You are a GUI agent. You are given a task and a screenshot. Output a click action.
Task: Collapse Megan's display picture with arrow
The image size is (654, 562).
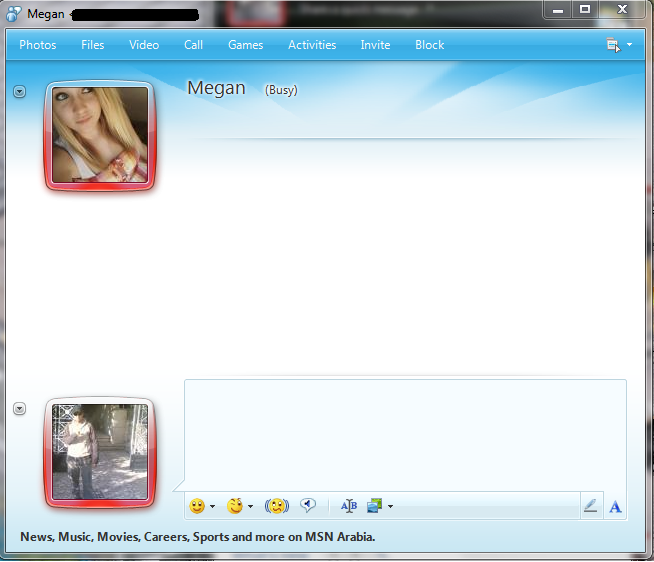click(x=19, y=92)
